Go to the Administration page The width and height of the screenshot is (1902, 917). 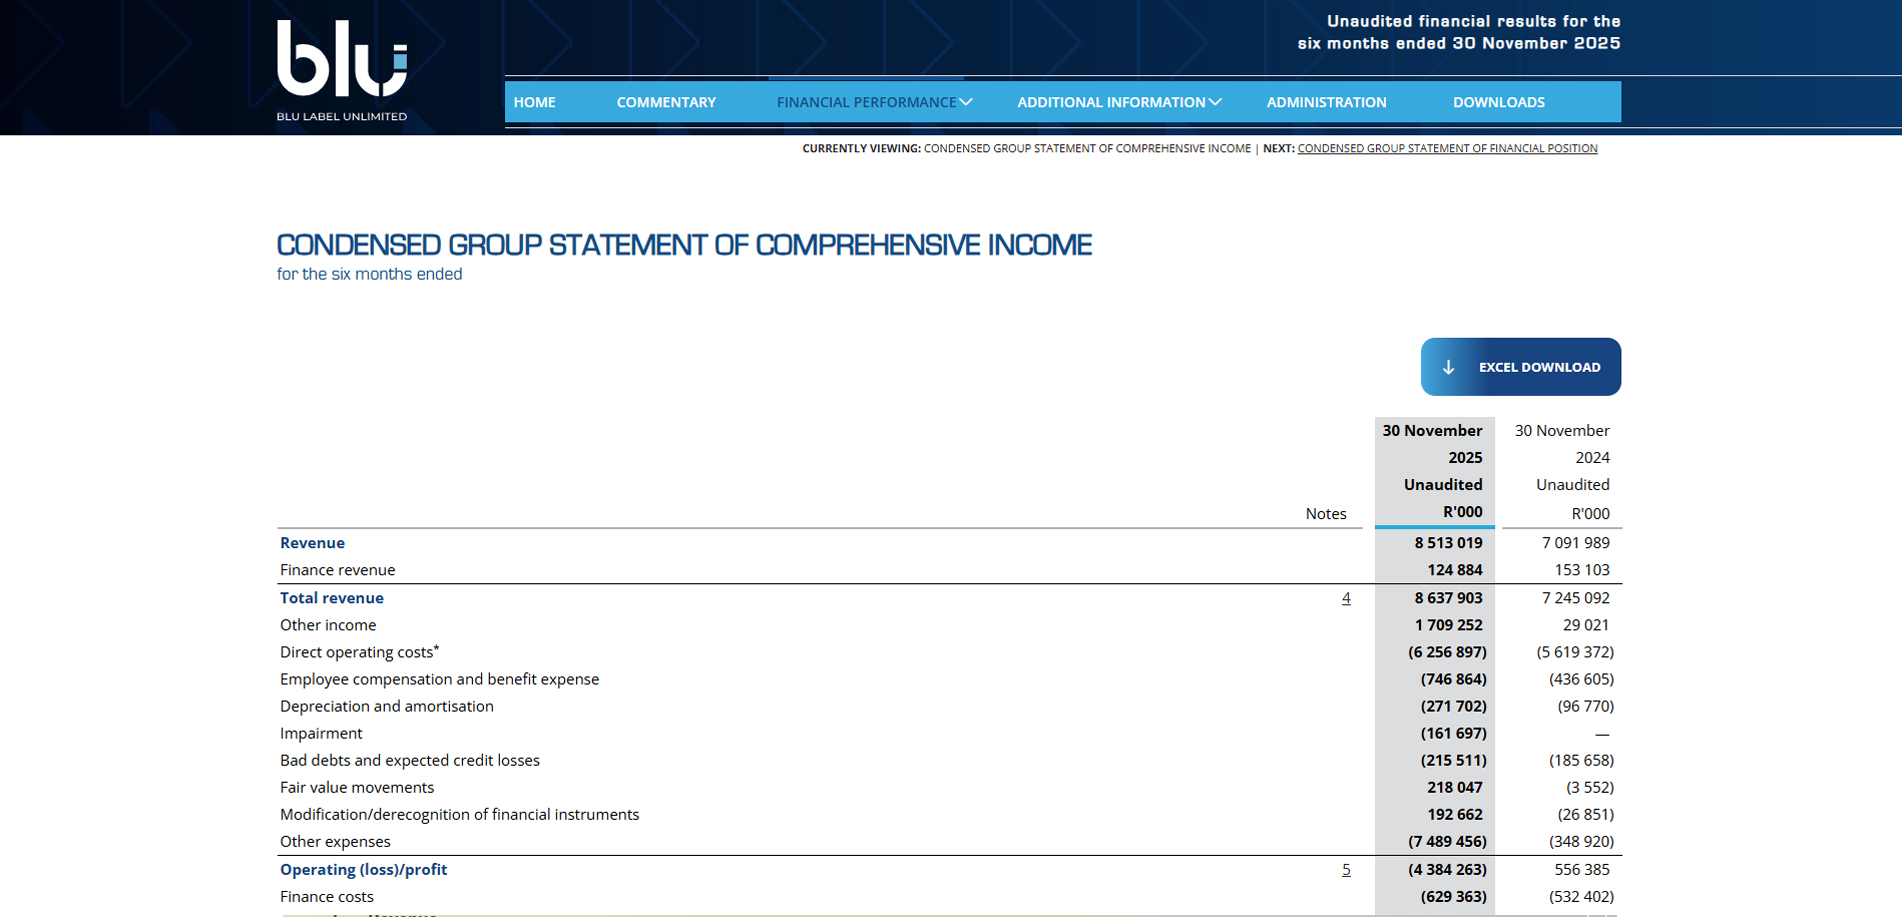click(1326, 102)
